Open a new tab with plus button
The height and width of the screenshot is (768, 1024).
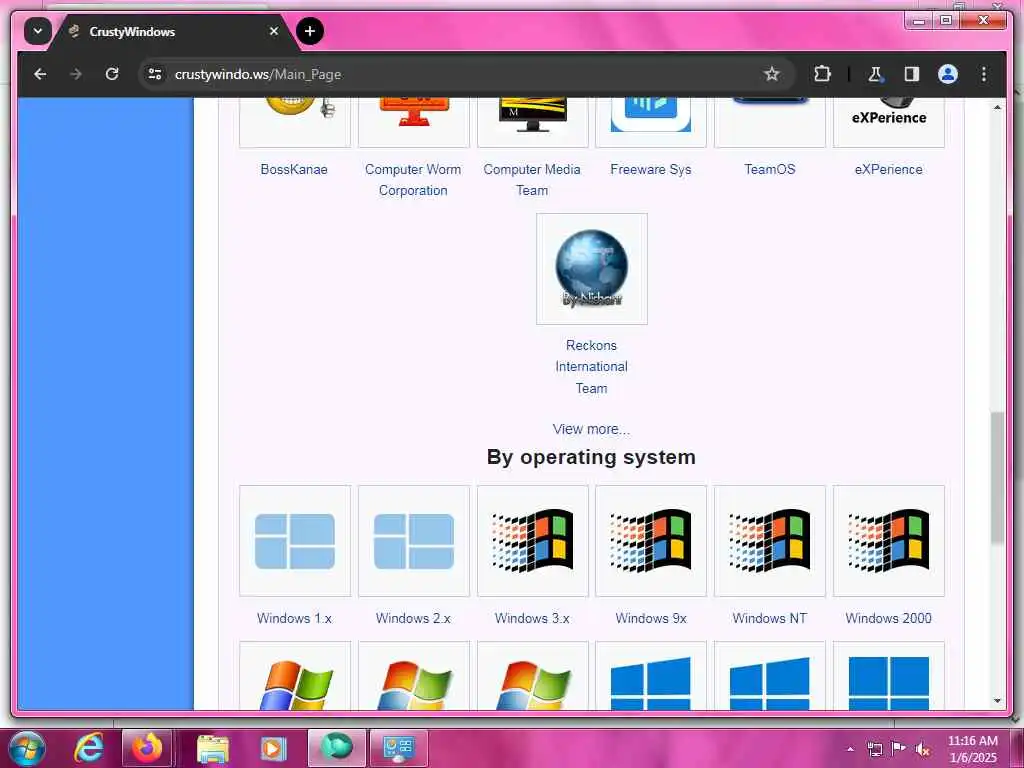(310, 31)
